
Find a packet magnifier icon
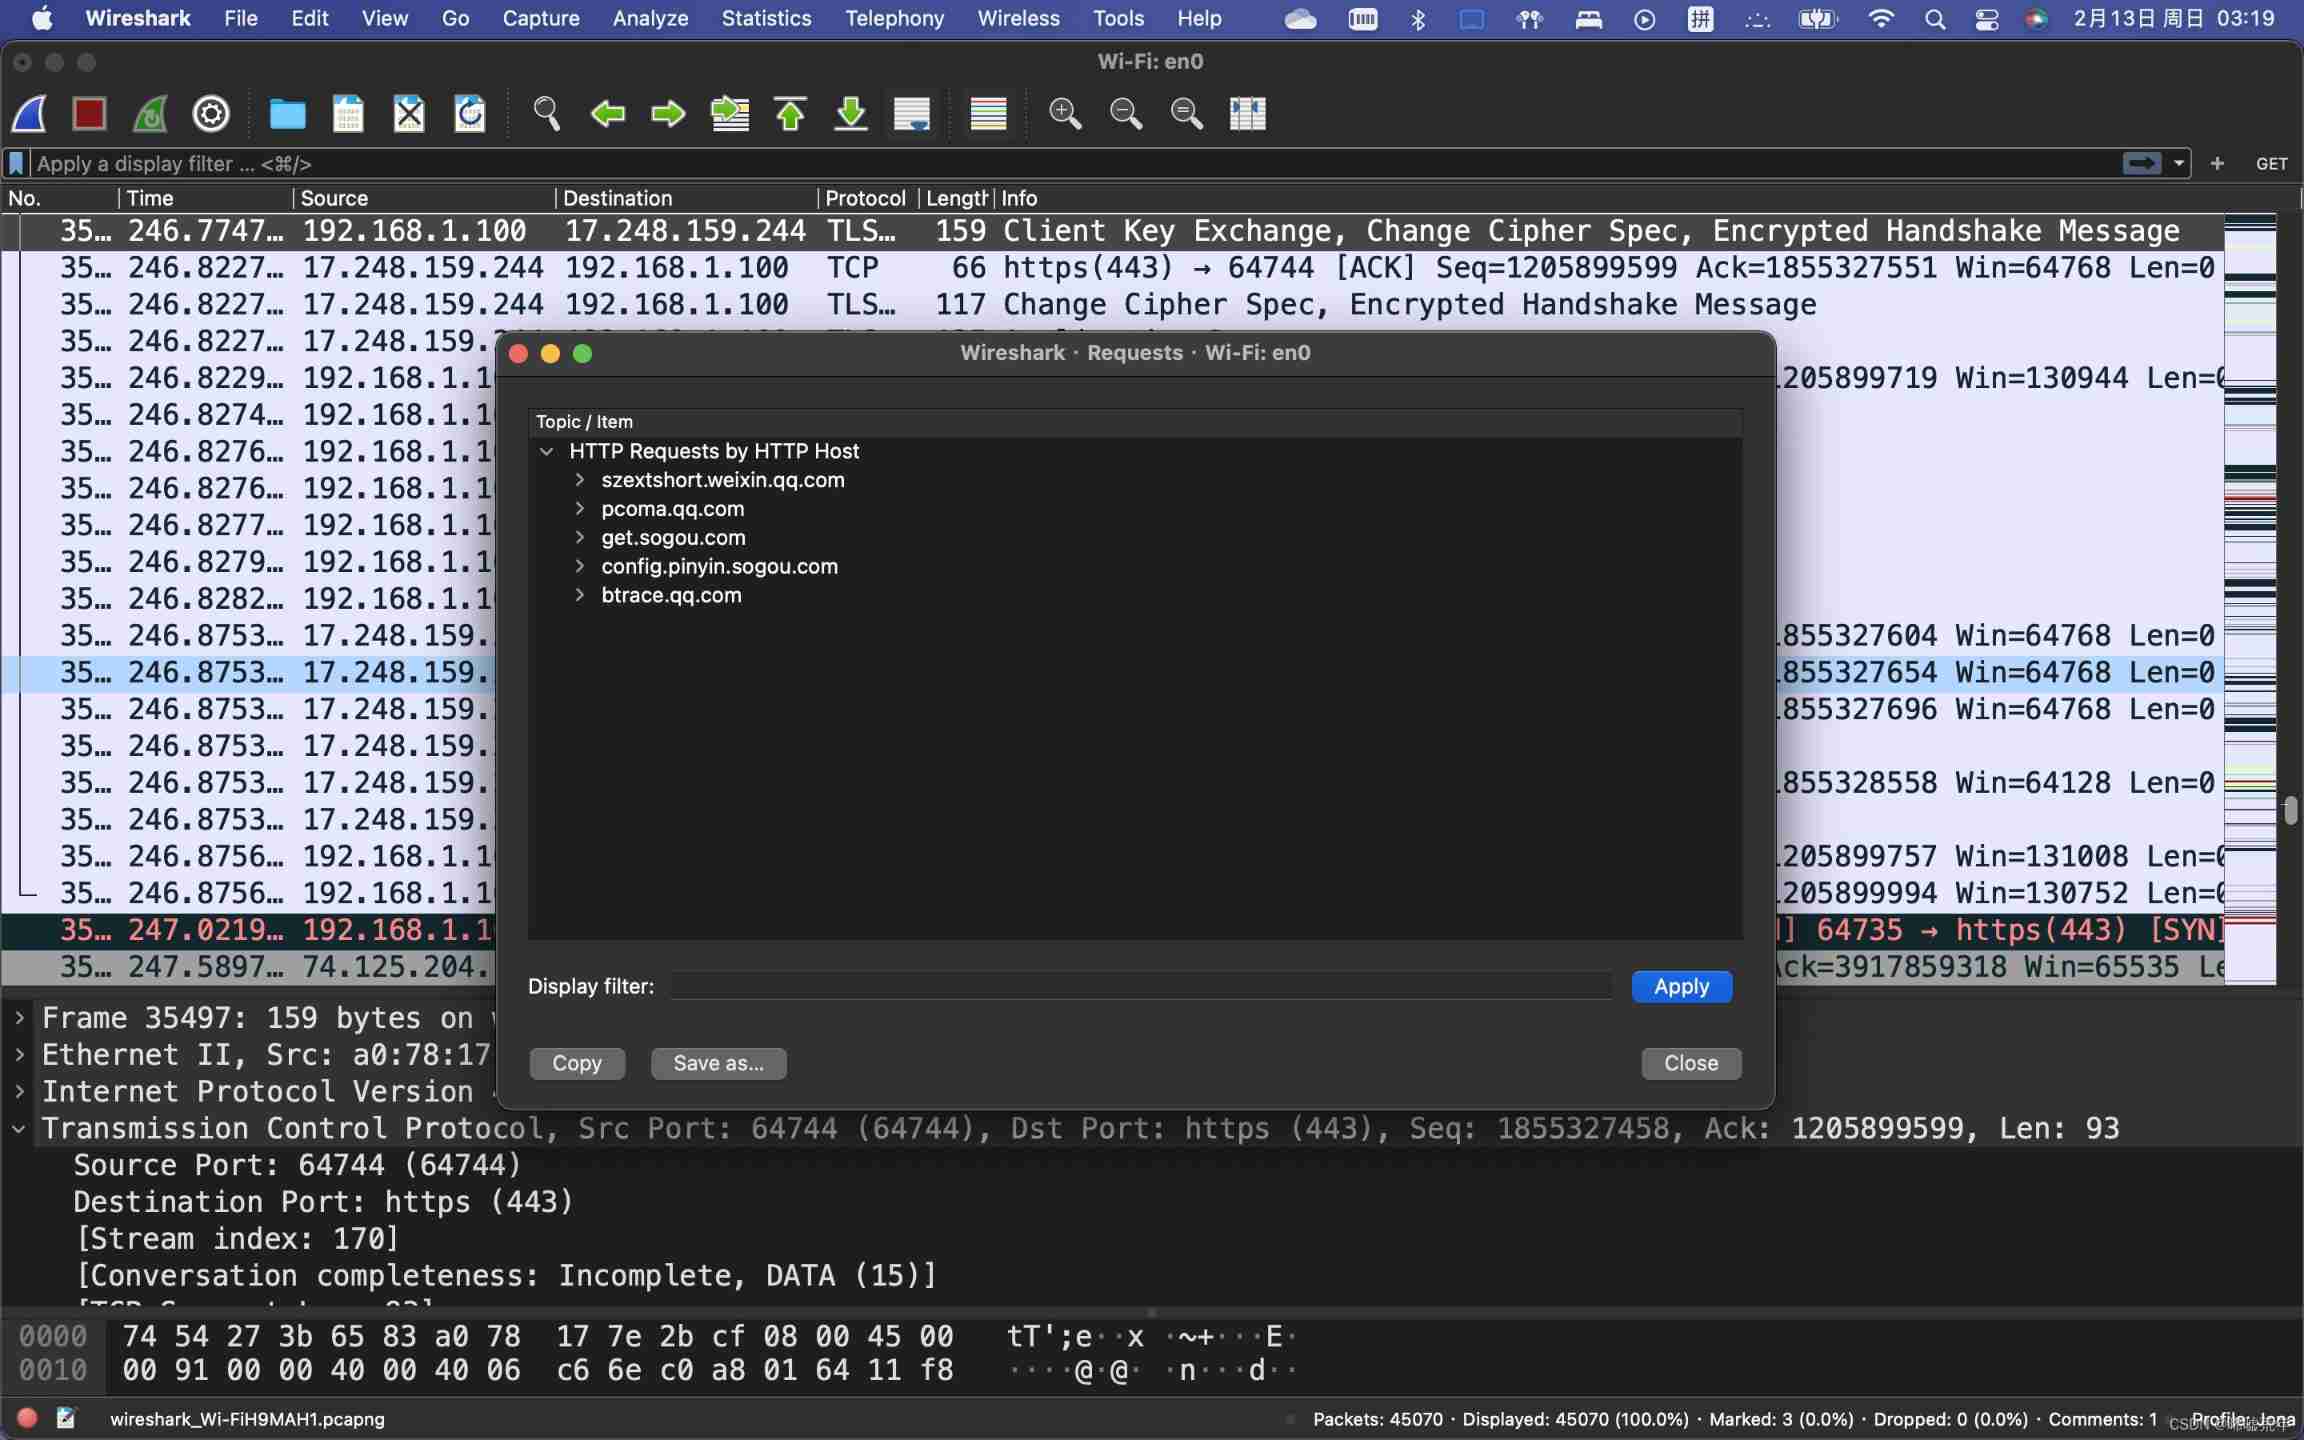(x=547, y=114)
